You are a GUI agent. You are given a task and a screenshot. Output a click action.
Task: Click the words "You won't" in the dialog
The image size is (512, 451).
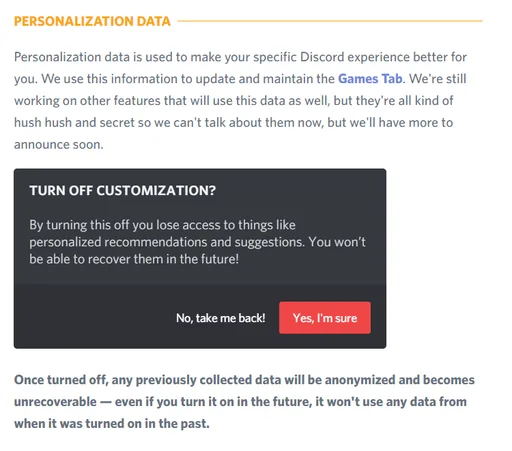point(337,242)
